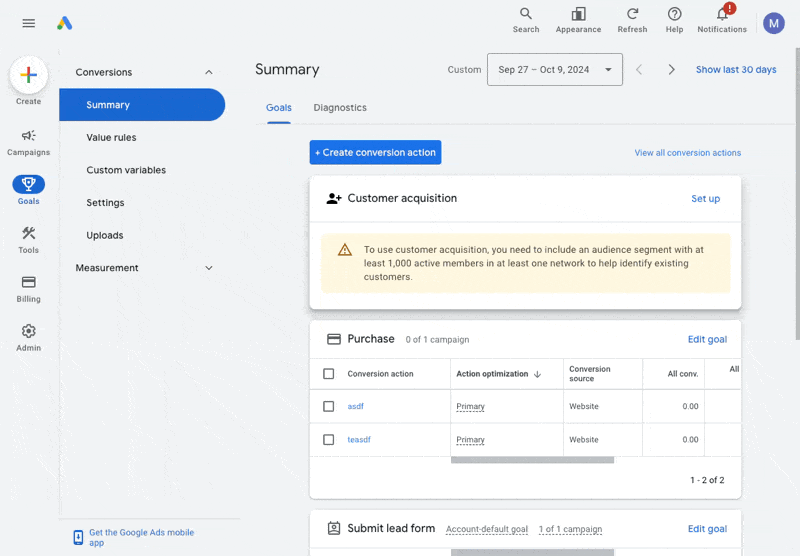The height and width of the screenshot is (556, 800).
Task: Click the All conv. column header
Action: [683, 374]
